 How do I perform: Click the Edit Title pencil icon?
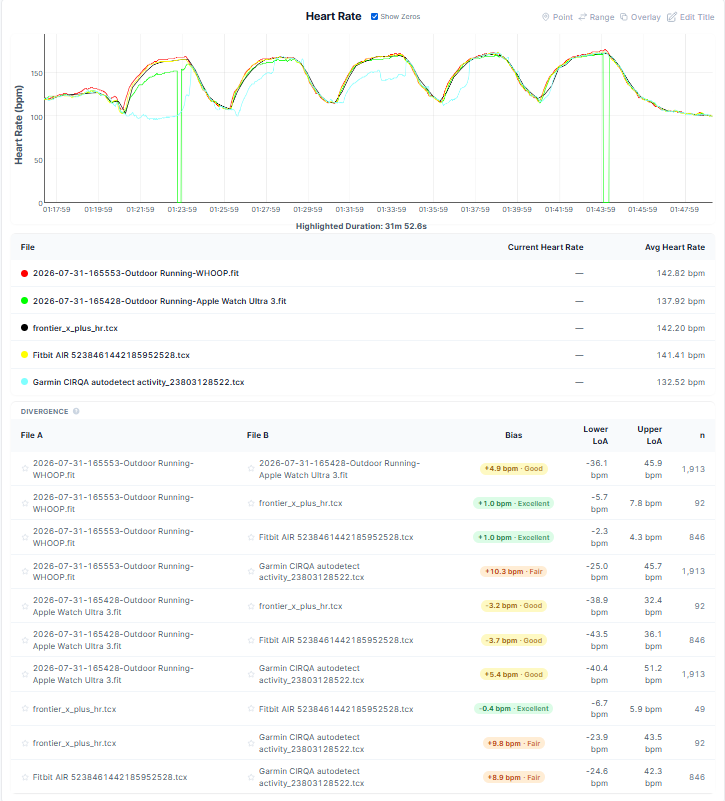(x=671, y=17)
